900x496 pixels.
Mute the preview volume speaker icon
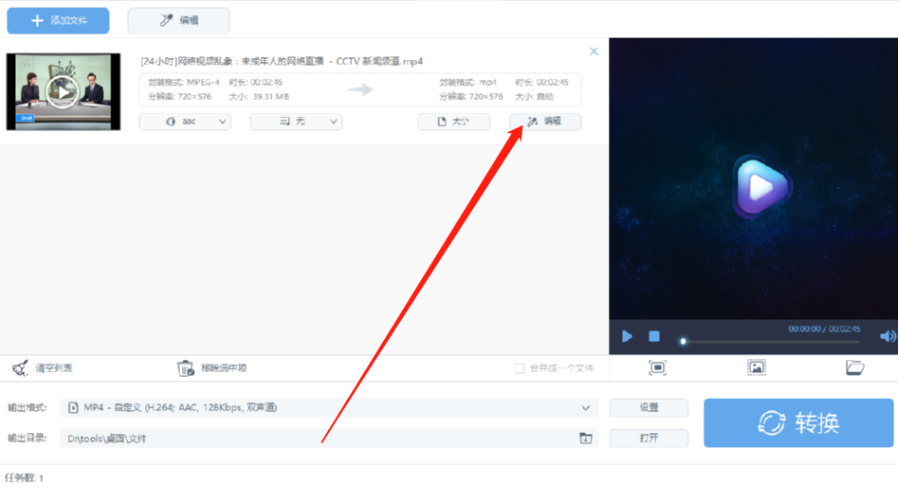coord(887,336)
